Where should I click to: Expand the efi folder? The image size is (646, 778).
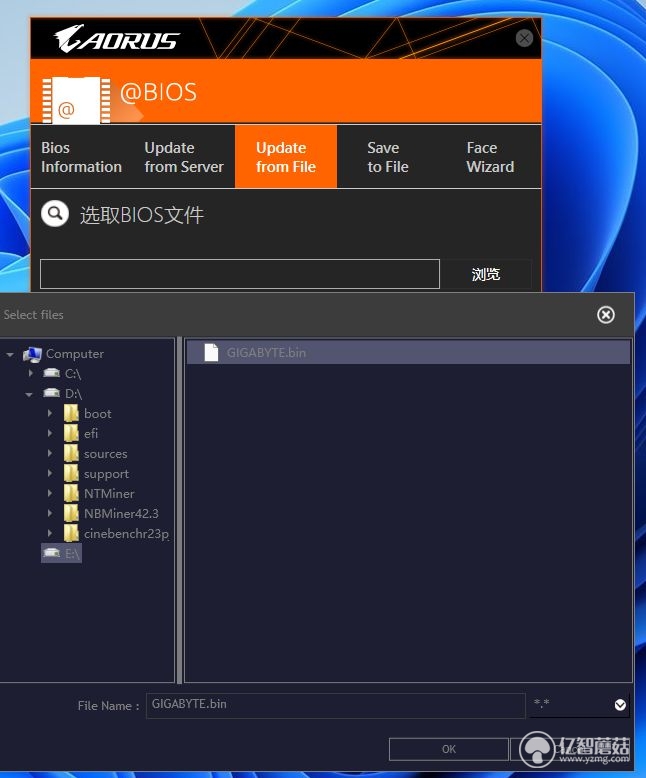pos(50,433)
